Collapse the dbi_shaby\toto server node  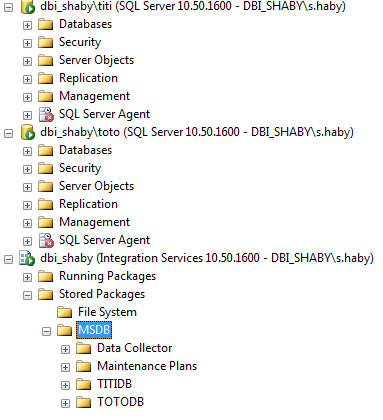tap(8, 134)
